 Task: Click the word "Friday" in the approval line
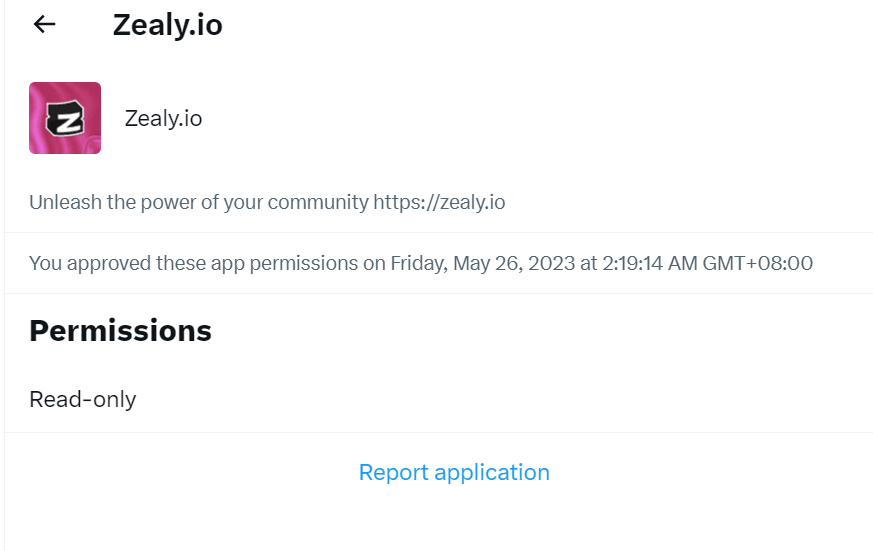pos(419,264)
